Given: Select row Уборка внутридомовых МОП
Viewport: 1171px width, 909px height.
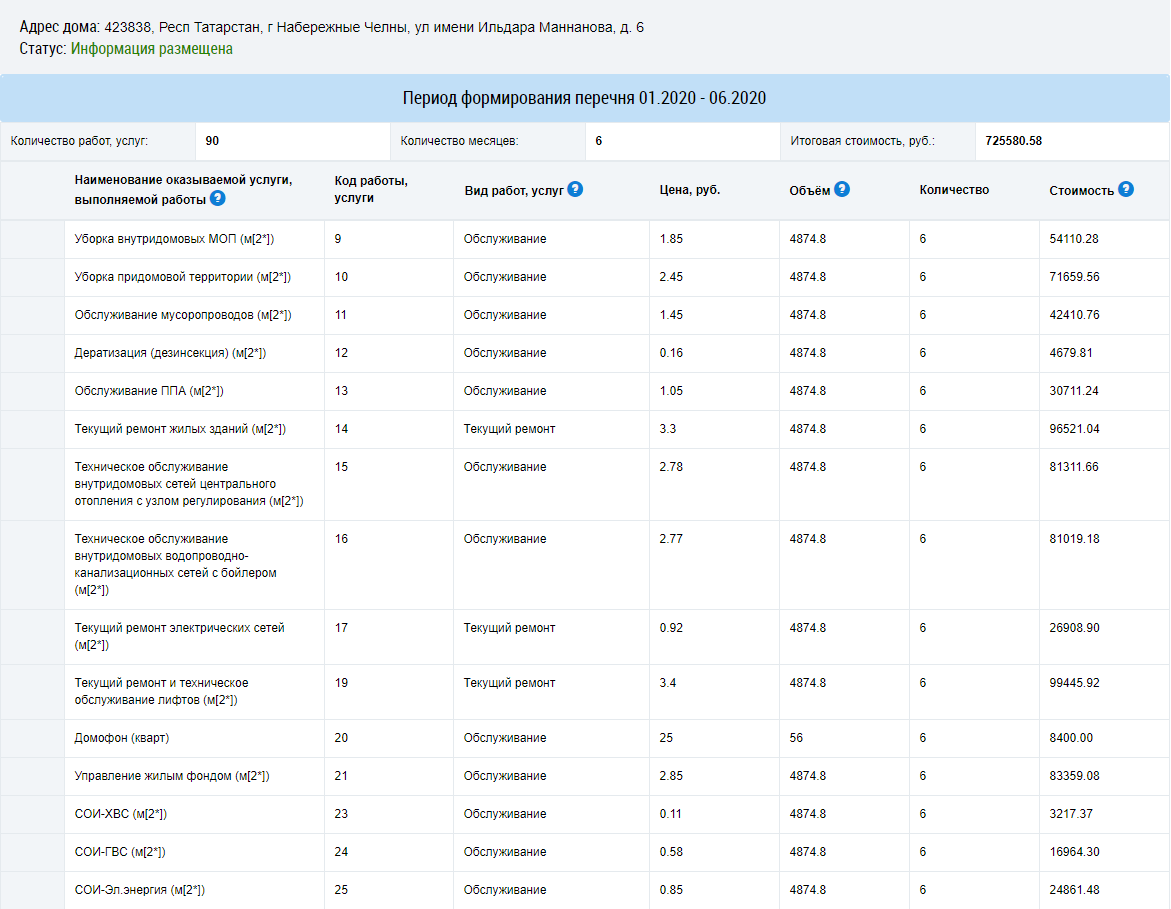Looking at the screenshot, I should pos(585,239).
